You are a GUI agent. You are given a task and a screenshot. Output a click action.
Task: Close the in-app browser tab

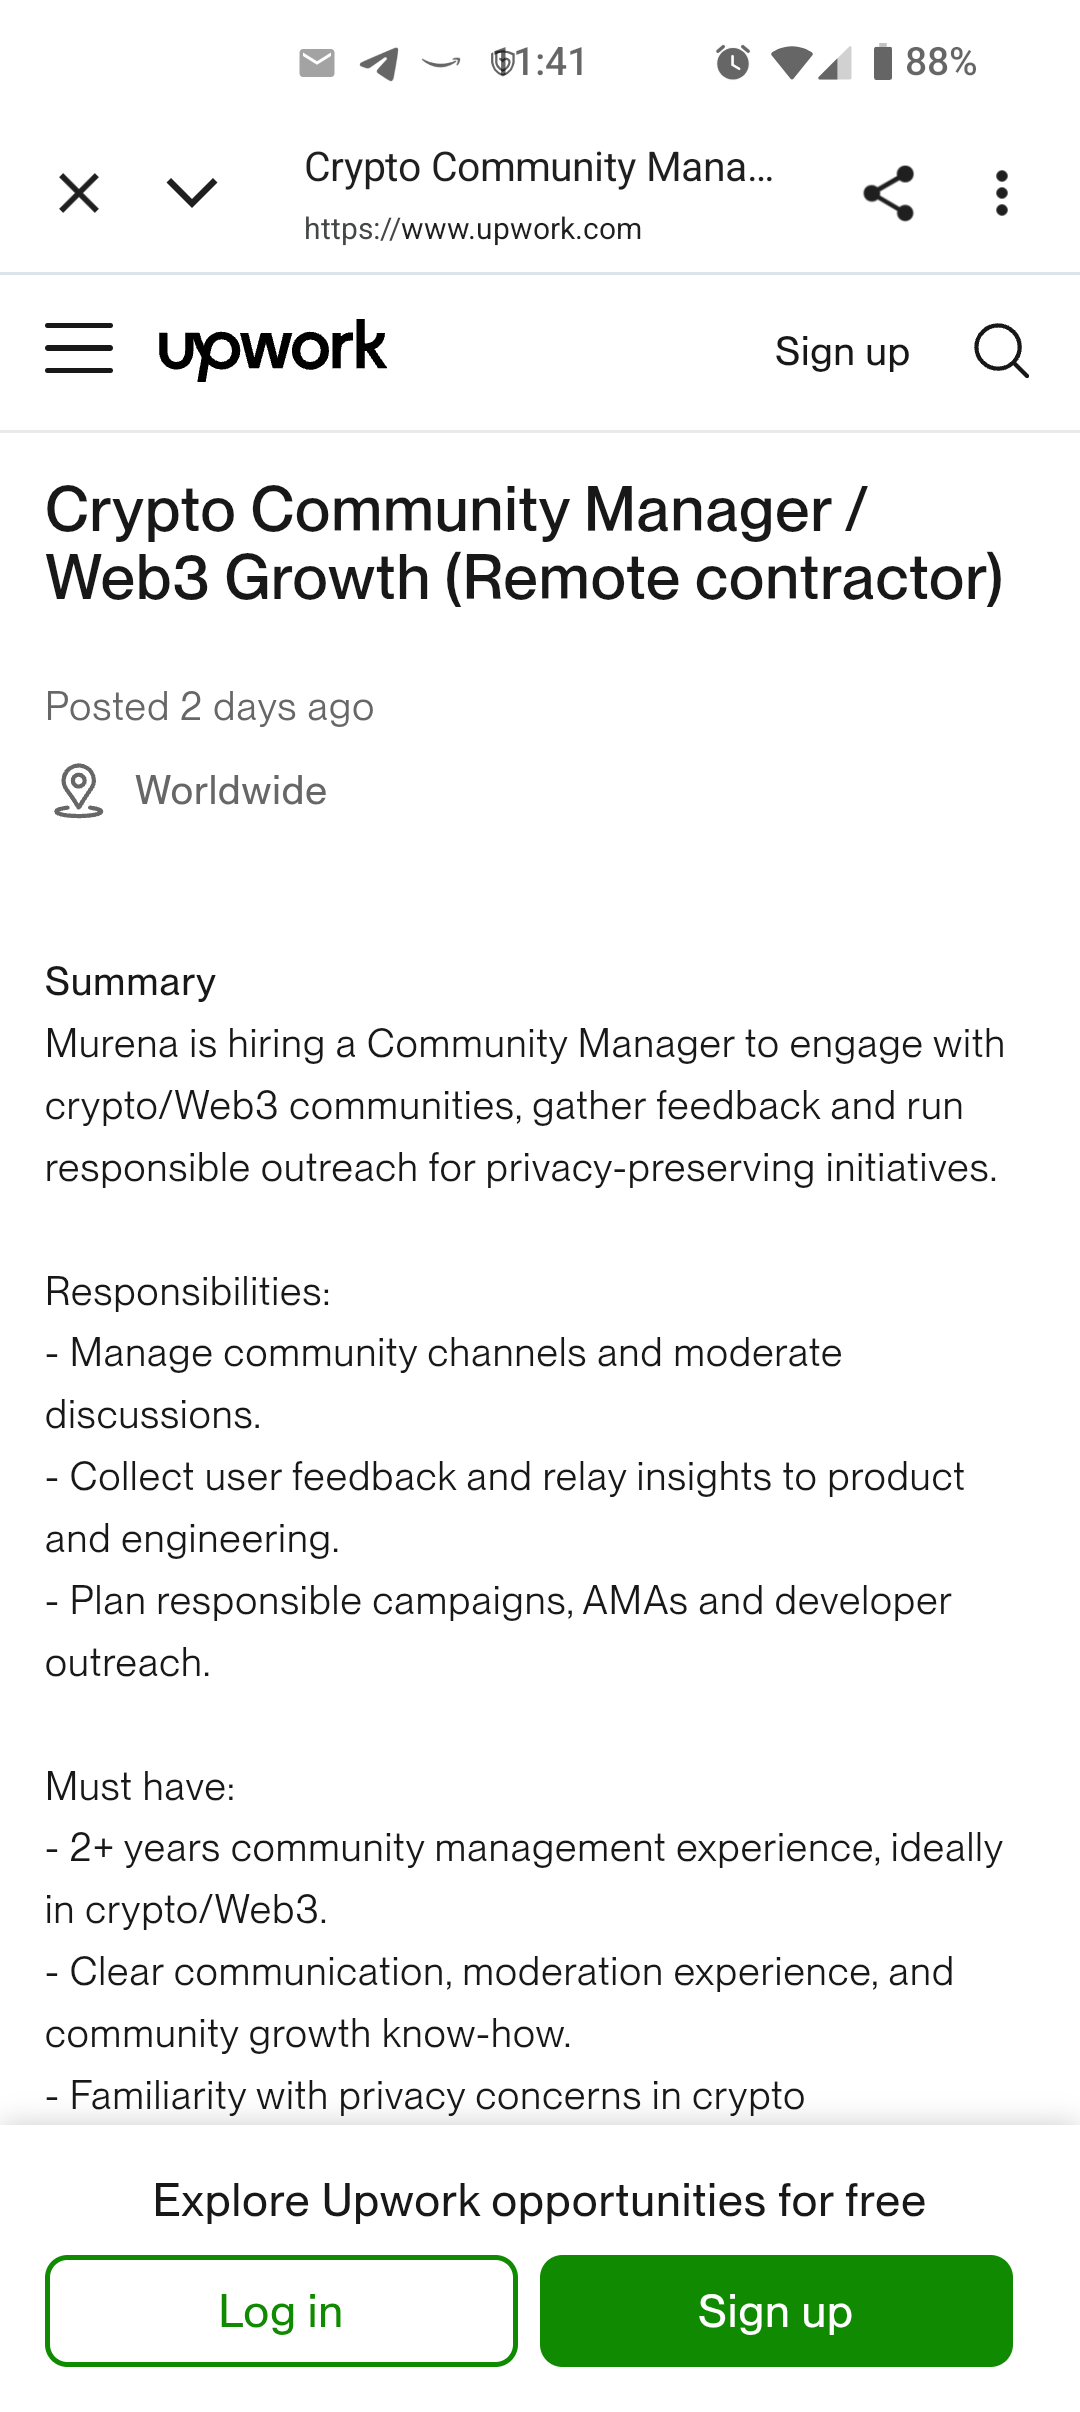click(x=79, y=193)
